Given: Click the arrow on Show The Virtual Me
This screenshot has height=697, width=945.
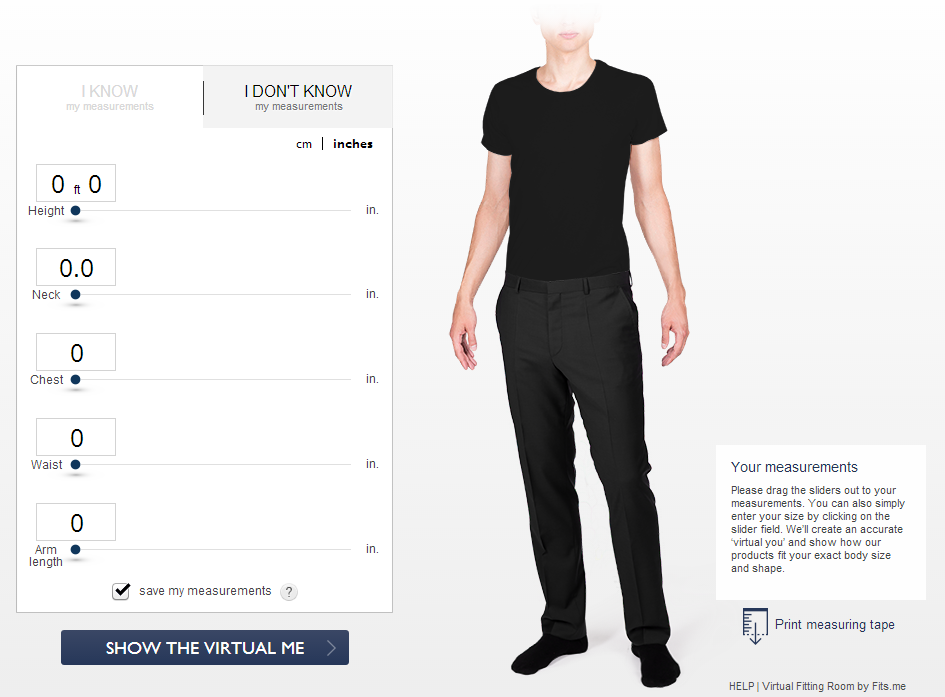Looking at the screenshot, I should click(331, 648).
